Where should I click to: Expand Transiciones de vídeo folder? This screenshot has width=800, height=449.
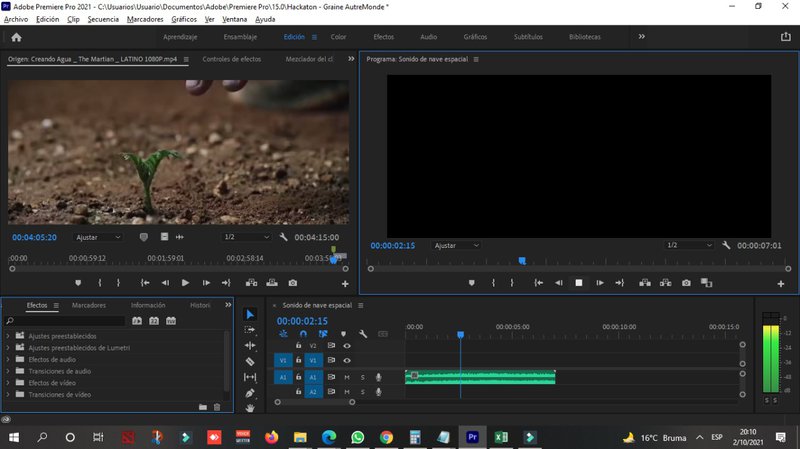coord(8,394)
